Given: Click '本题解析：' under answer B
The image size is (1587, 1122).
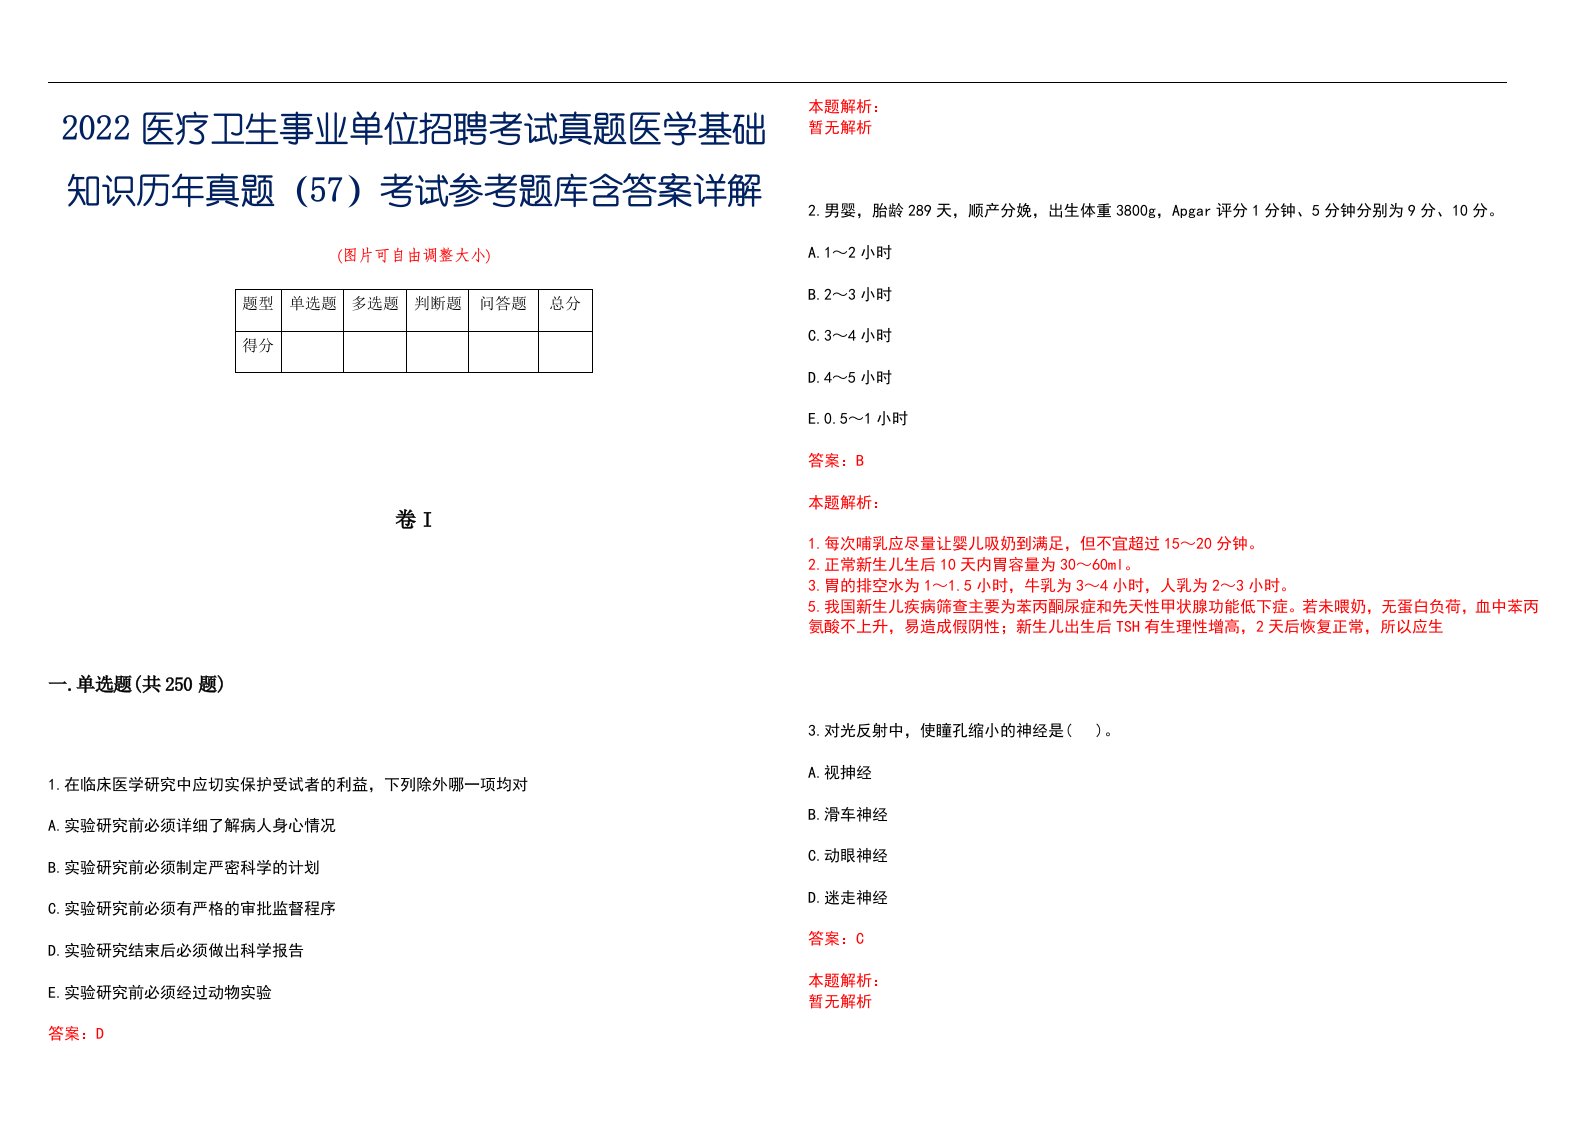Looking at the screenshot, I should [x=844, y=503].
